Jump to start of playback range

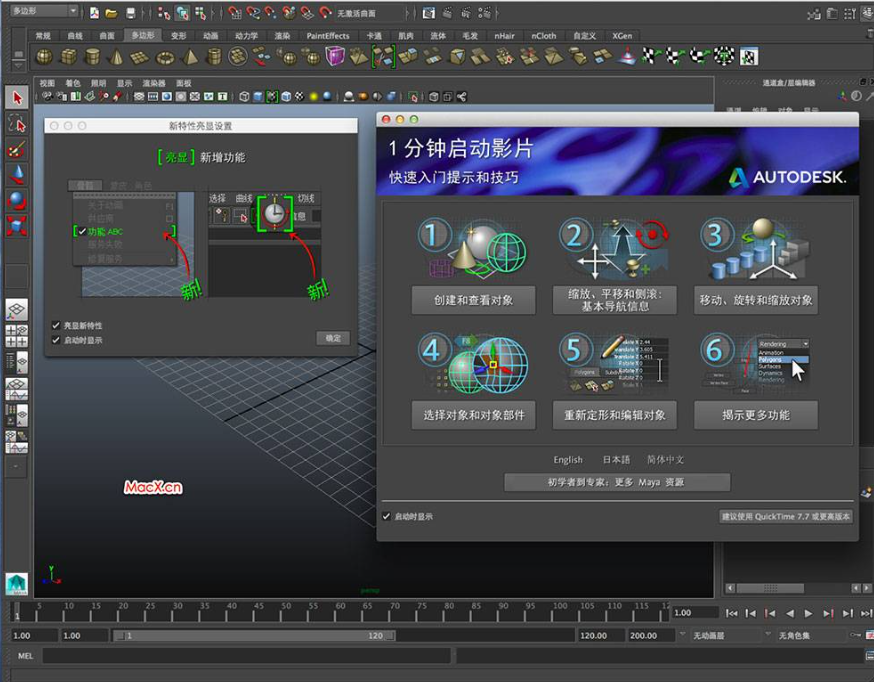732,613
